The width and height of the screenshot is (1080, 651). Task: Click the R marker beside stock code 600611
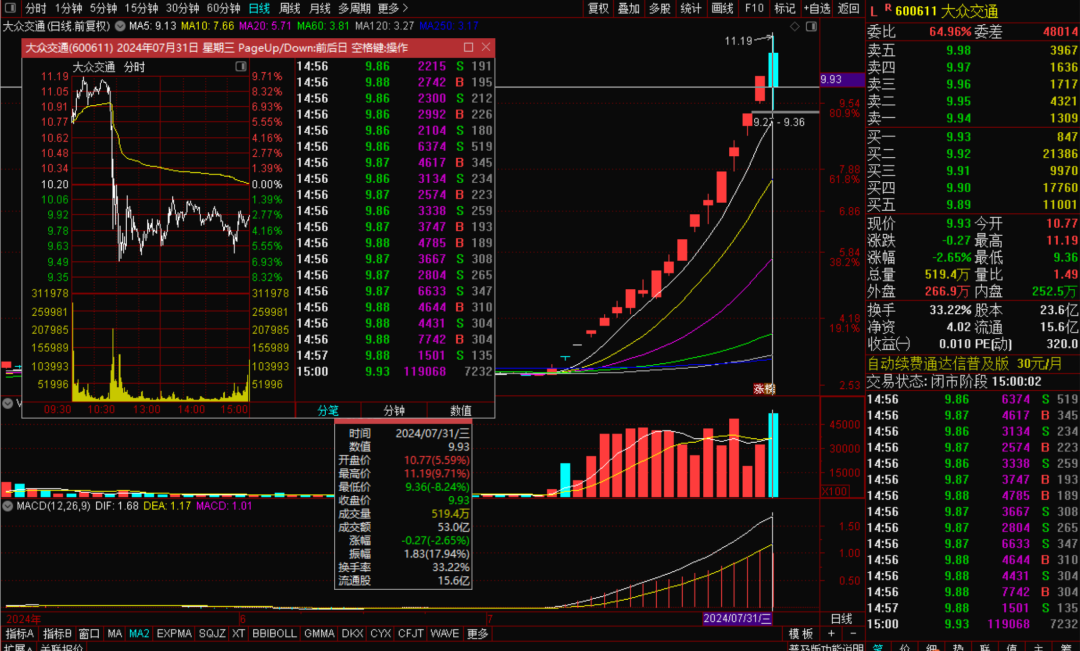(888, 8)
